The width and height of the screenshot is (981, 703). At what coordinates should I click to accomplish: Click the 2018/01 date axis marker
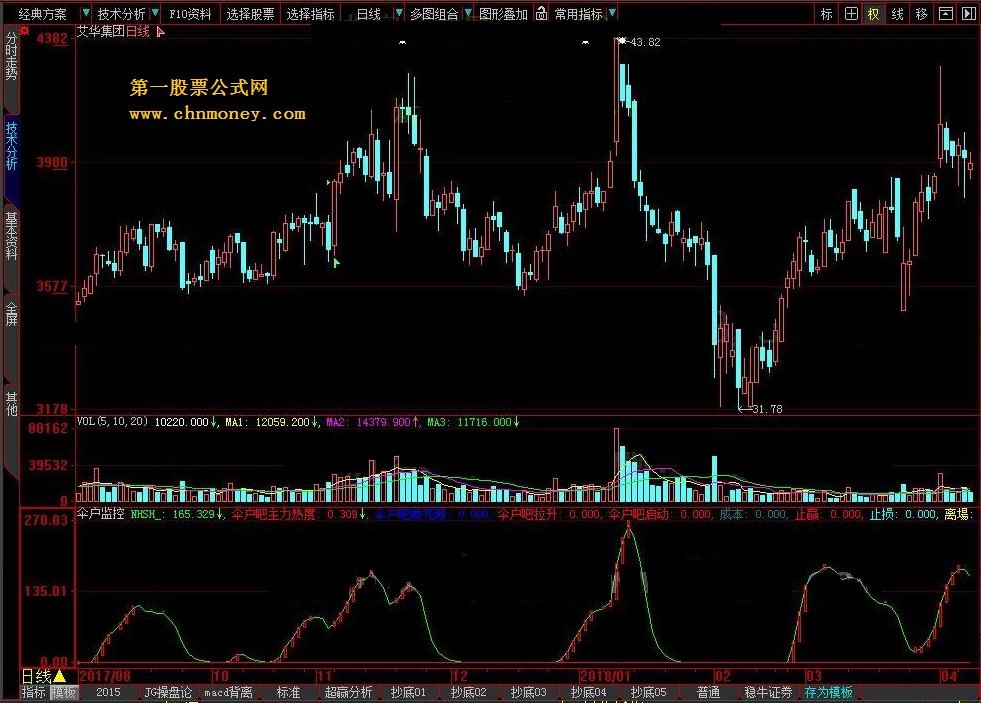pos(605,676)
